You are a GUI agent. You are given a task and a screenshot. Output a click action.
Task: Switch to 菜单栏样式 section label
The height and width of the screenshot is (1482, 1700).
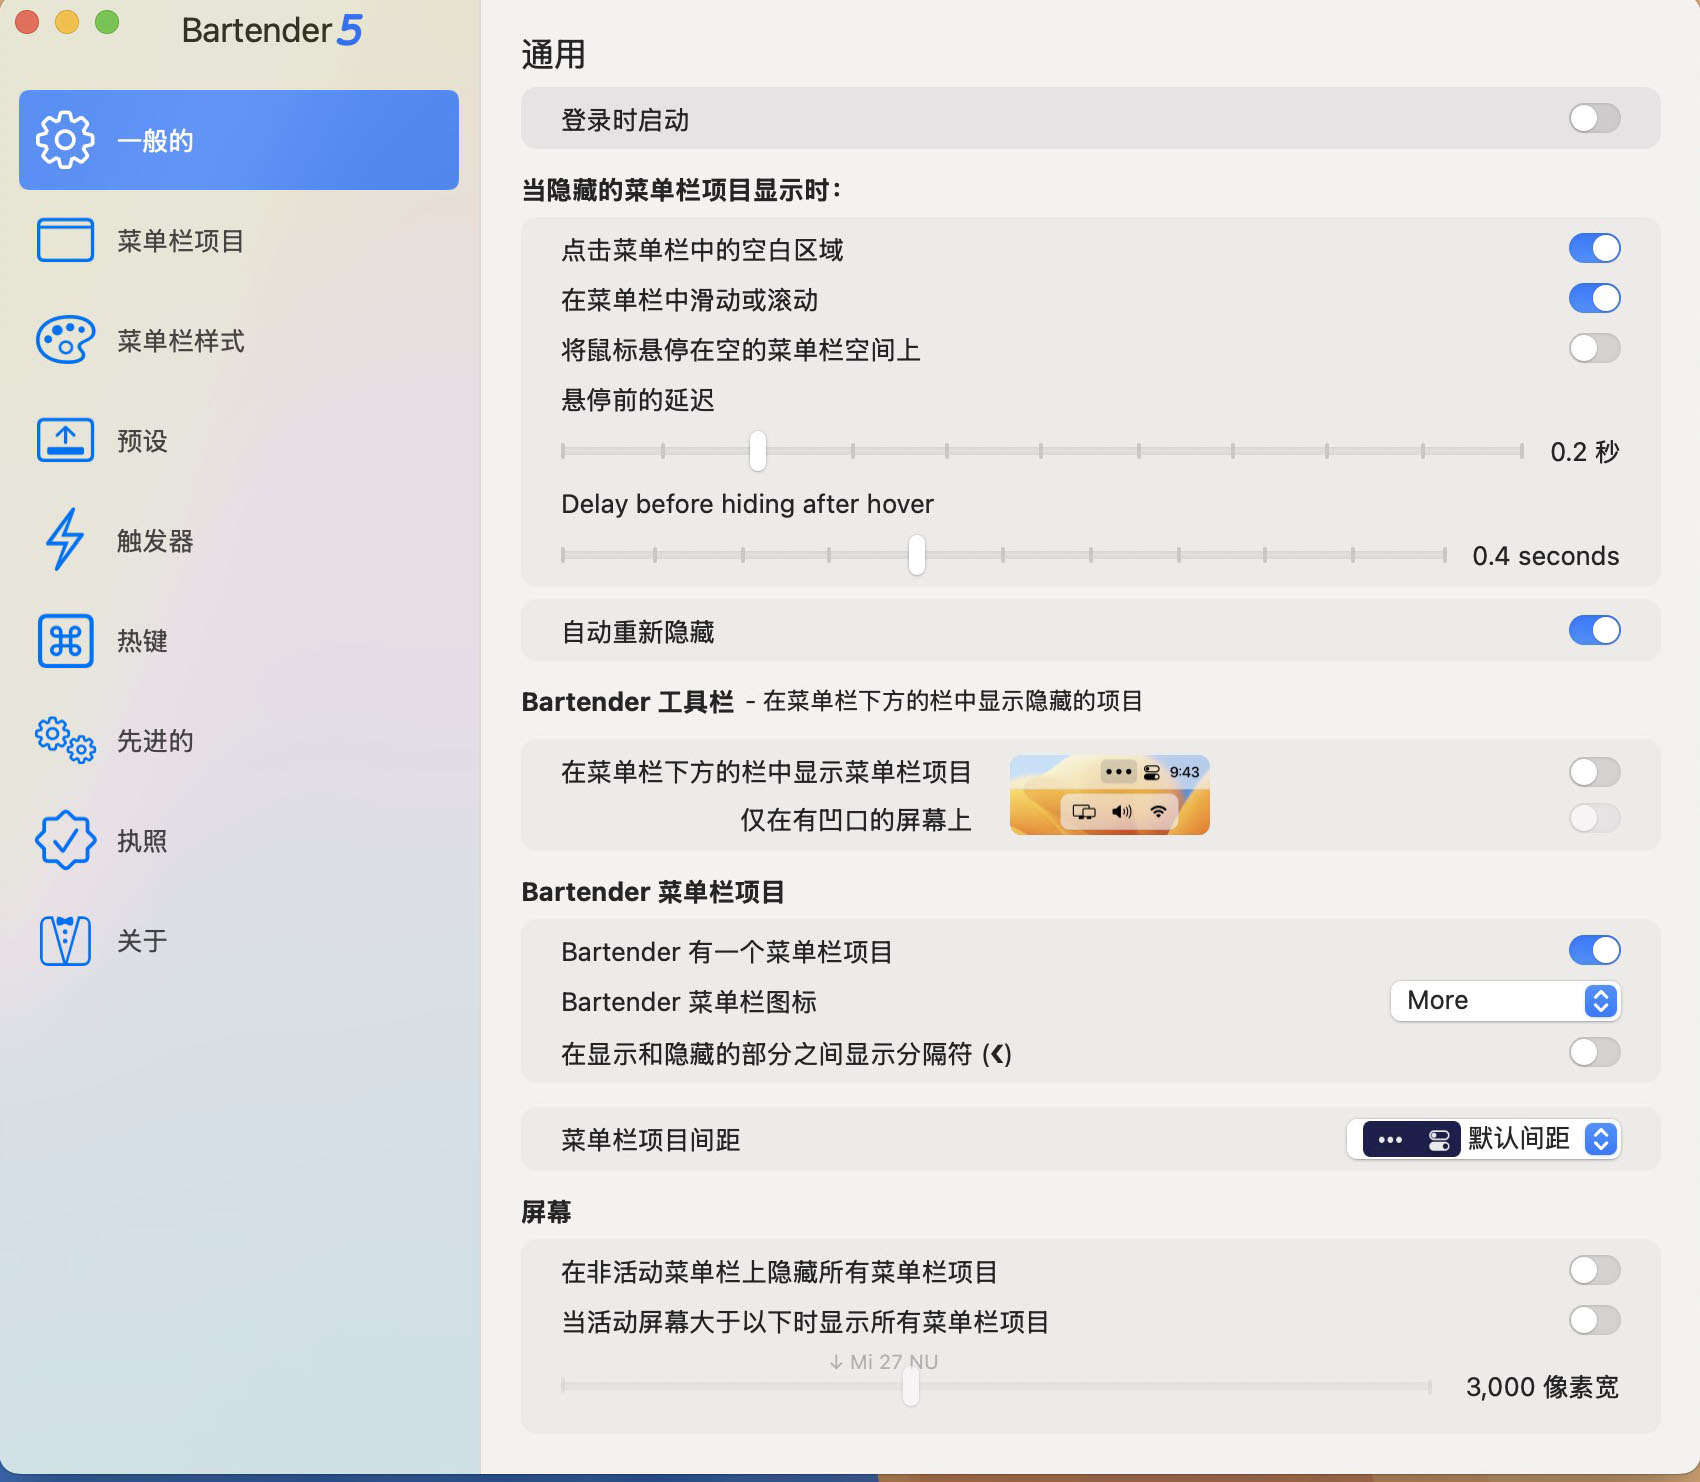point(181,341)
